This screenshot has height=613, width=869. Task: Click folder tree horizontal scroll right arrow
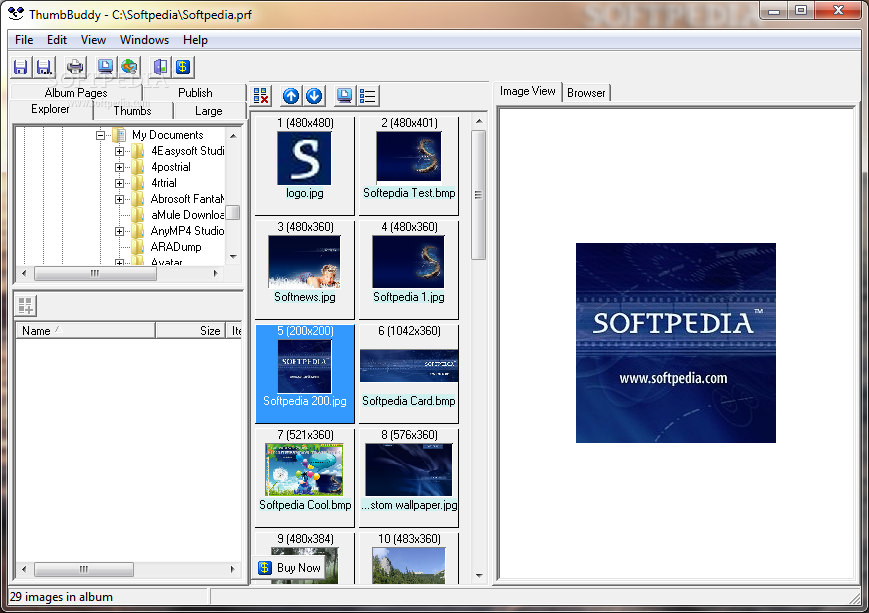[216, 273]
